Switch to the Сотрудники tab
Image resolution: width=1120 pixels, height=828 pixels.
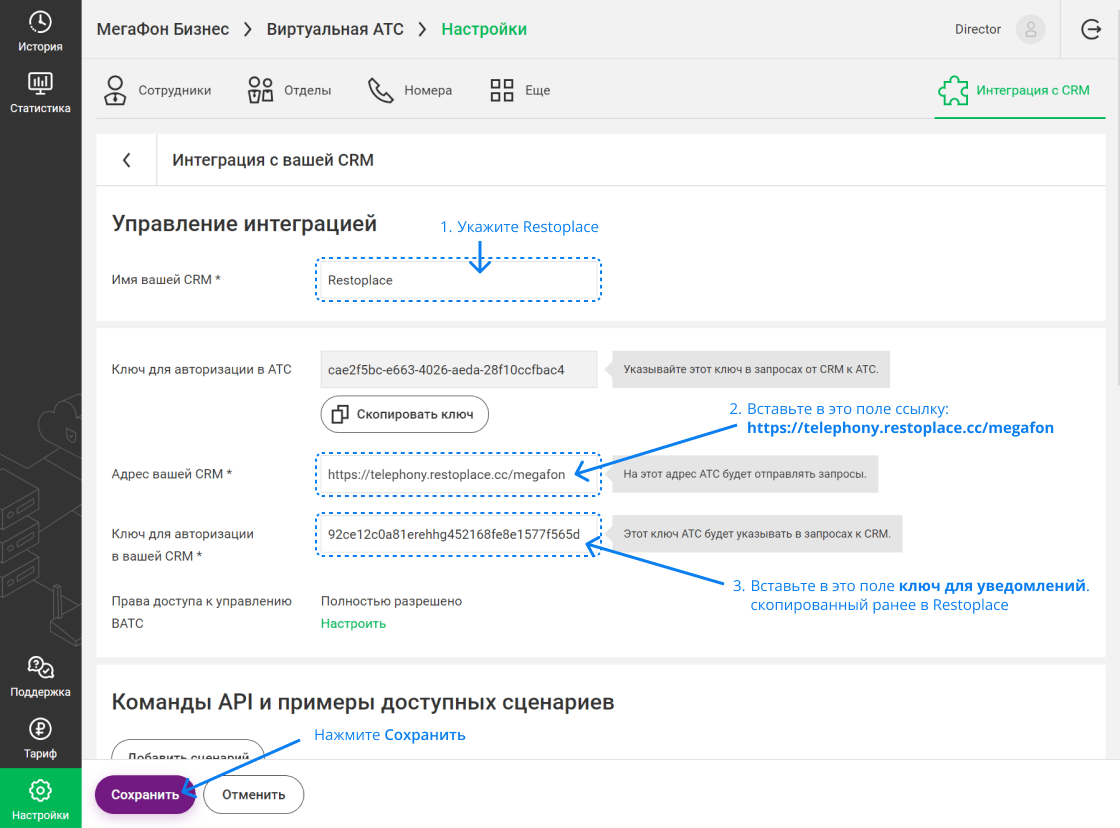click(157, 89)
